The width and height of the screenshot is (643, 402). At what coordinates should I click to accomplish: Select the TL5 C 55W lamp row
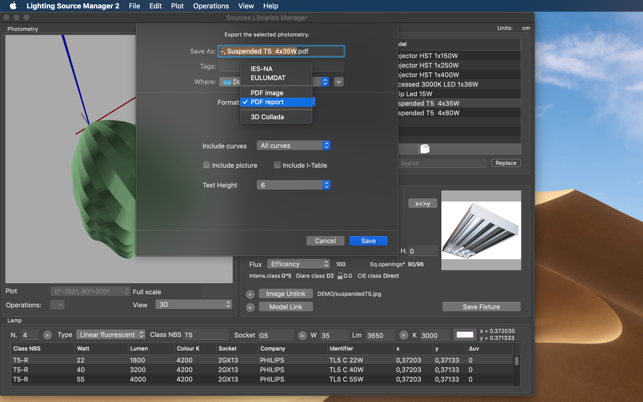pos(262,379)
